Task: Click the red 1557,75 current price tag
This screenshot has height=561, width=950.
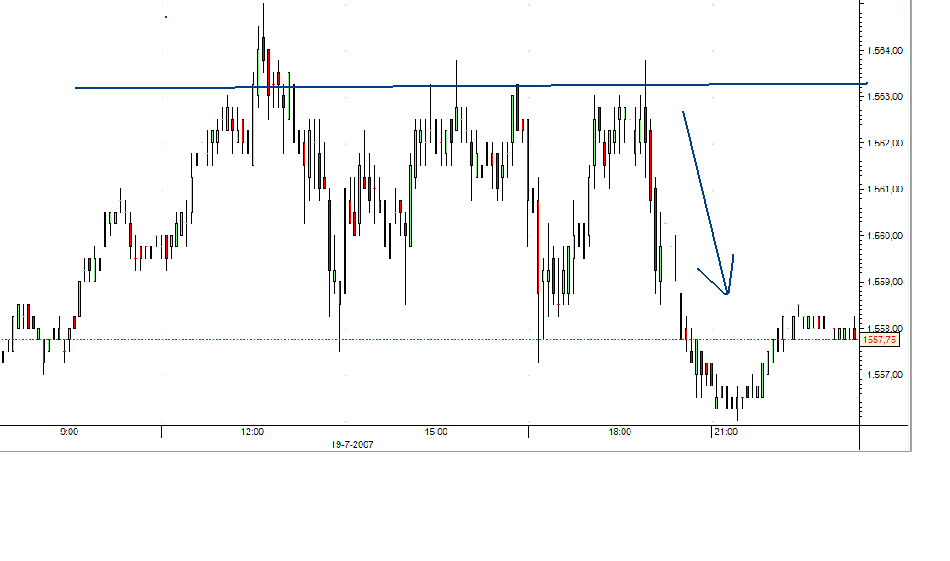Action: (880, 340)
